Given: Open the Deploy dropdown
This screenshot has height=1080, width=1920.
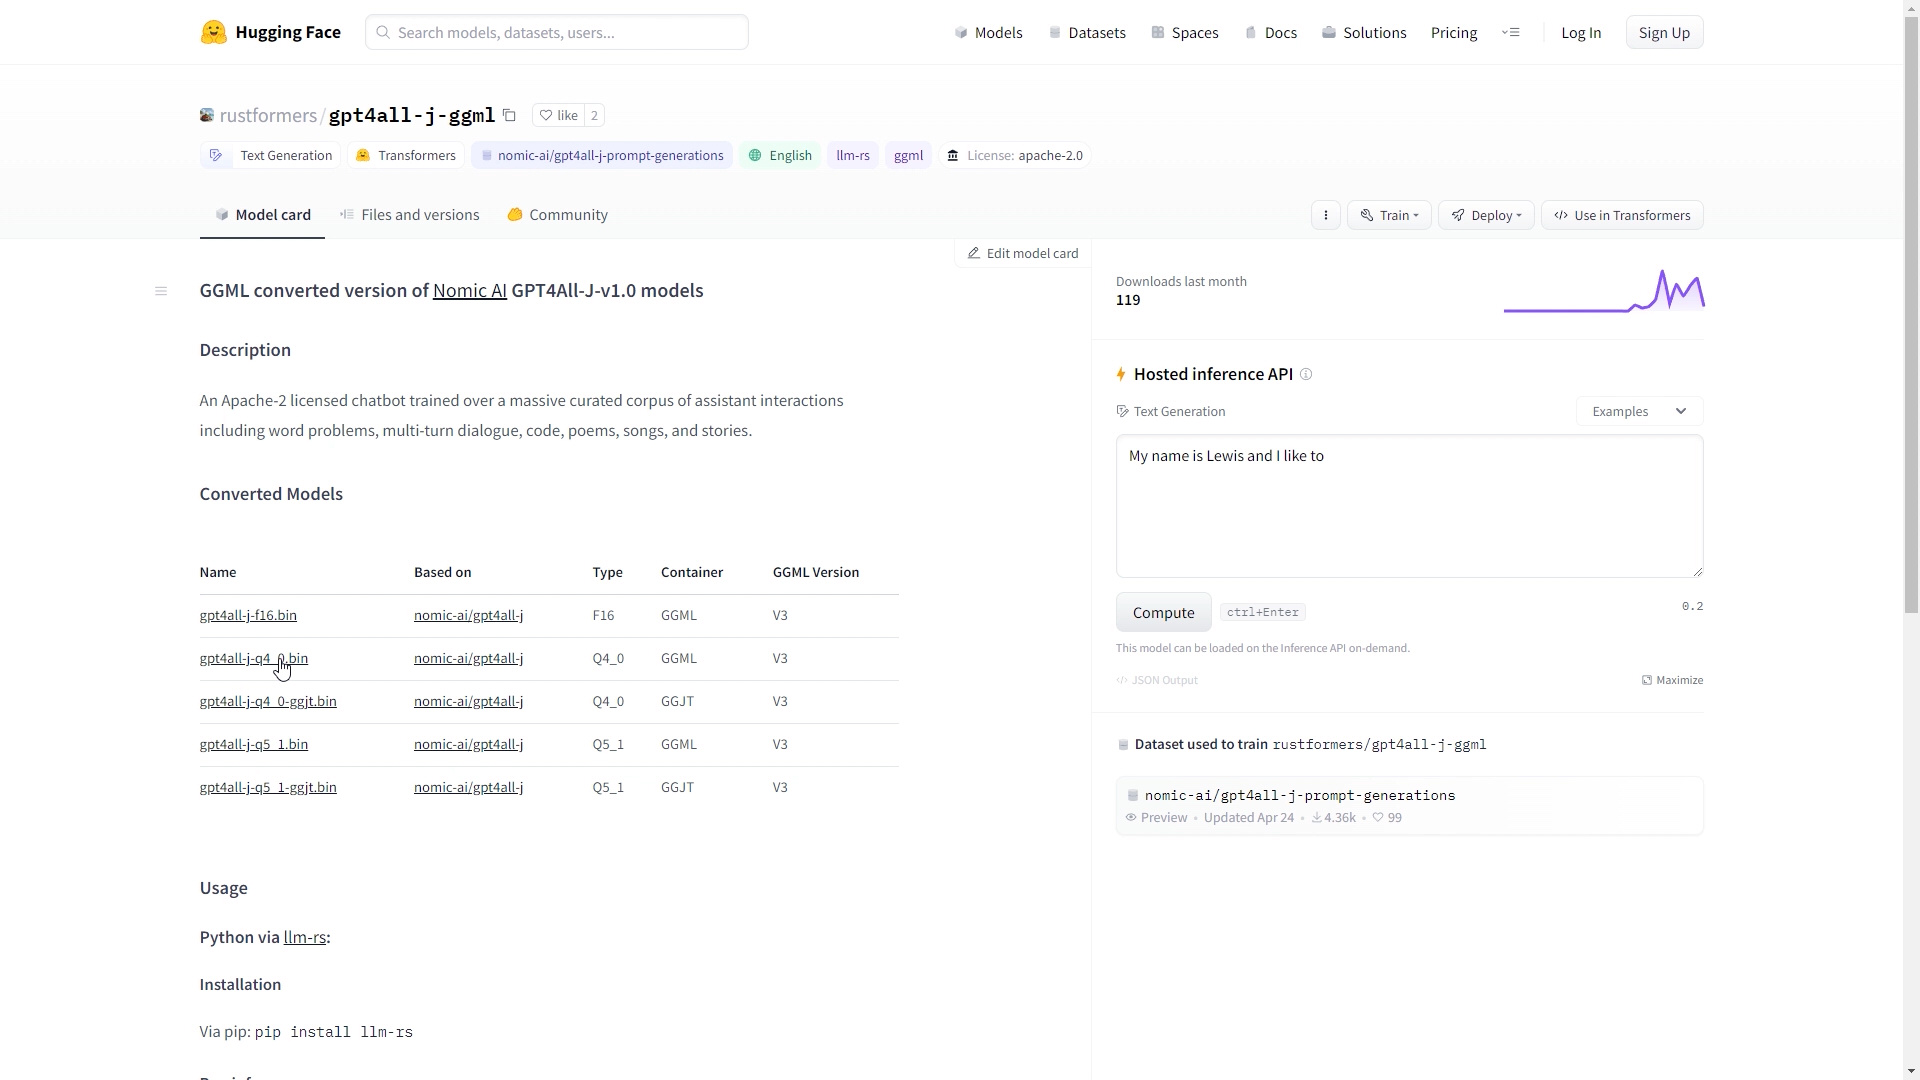Looking at the screenshot, I should pos(1486,215).
